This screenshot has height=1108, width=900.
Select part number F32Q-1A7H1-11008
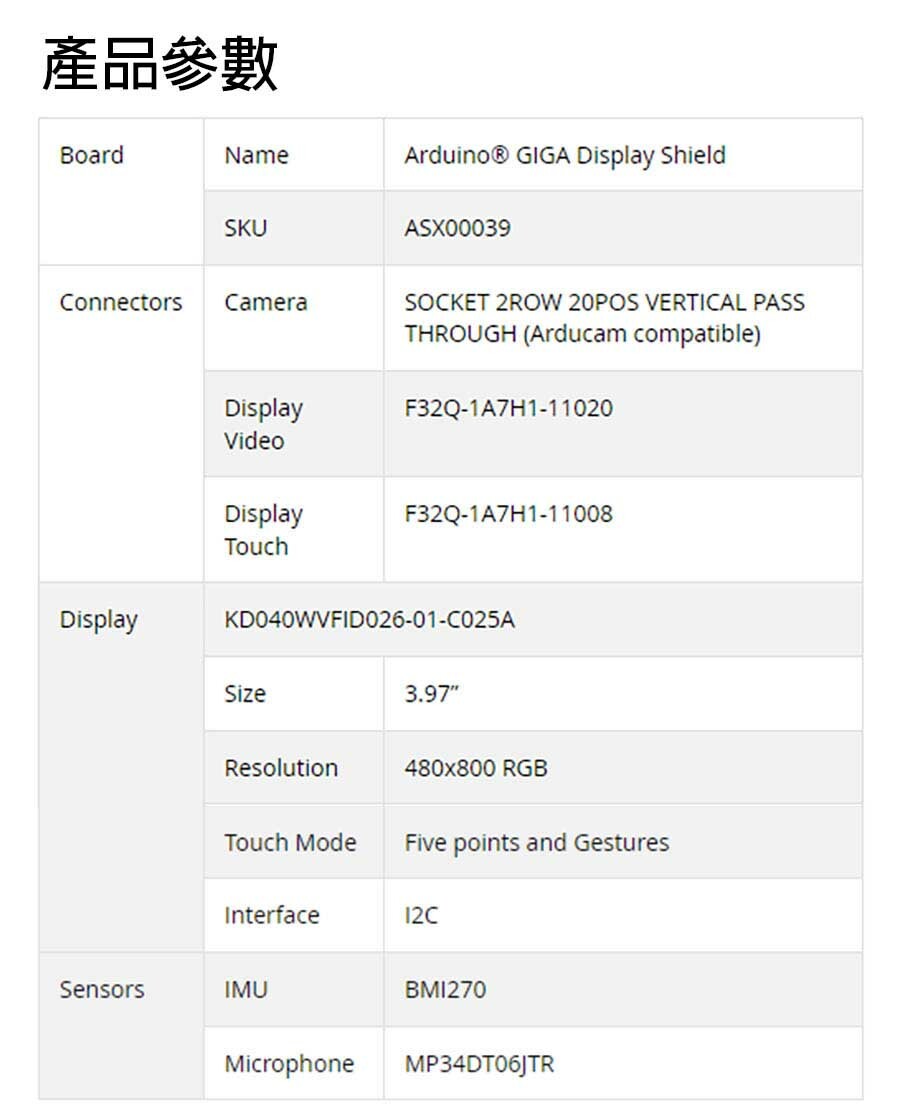508,514
